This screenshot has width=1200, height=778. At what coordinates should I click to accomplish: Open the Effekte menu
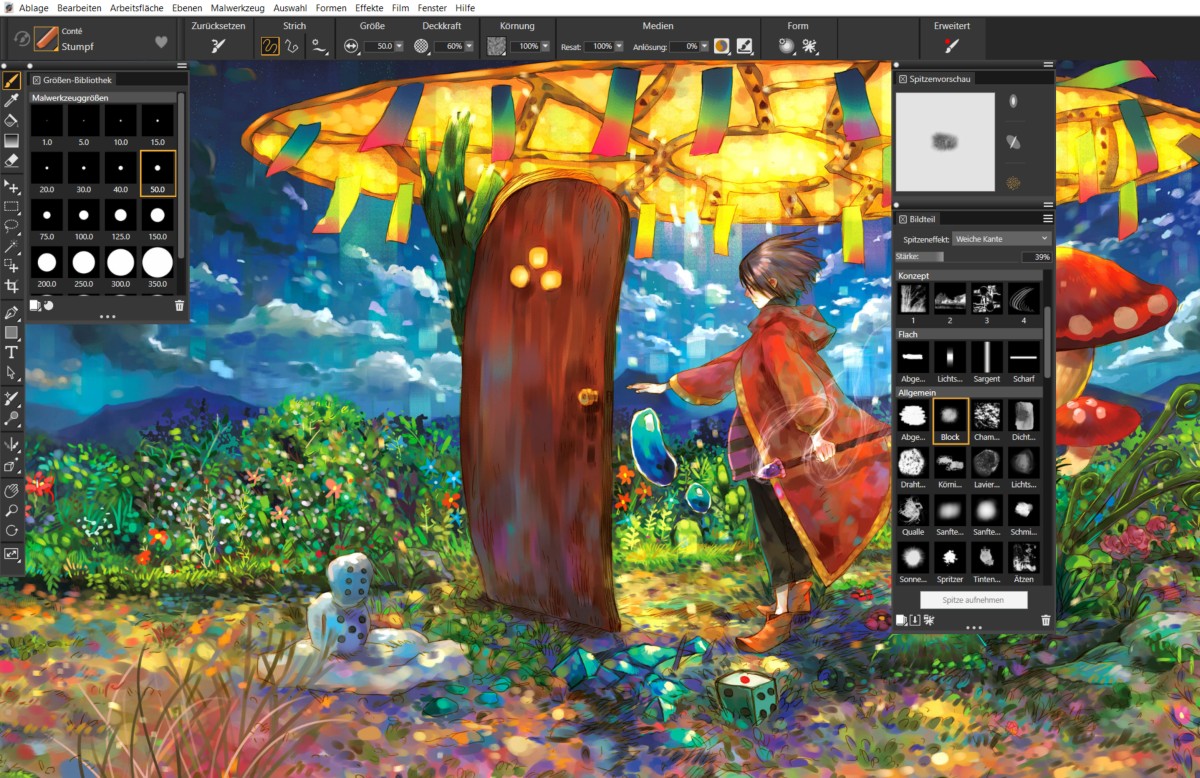point(370,7)
